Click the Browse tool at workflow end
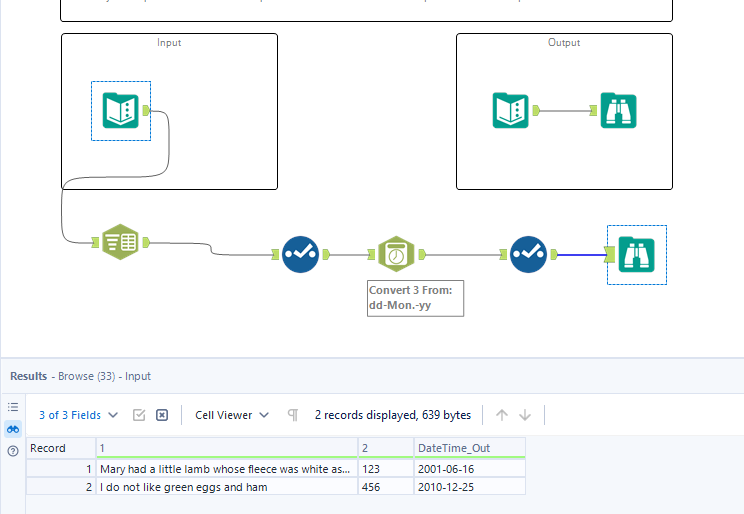 637,254
